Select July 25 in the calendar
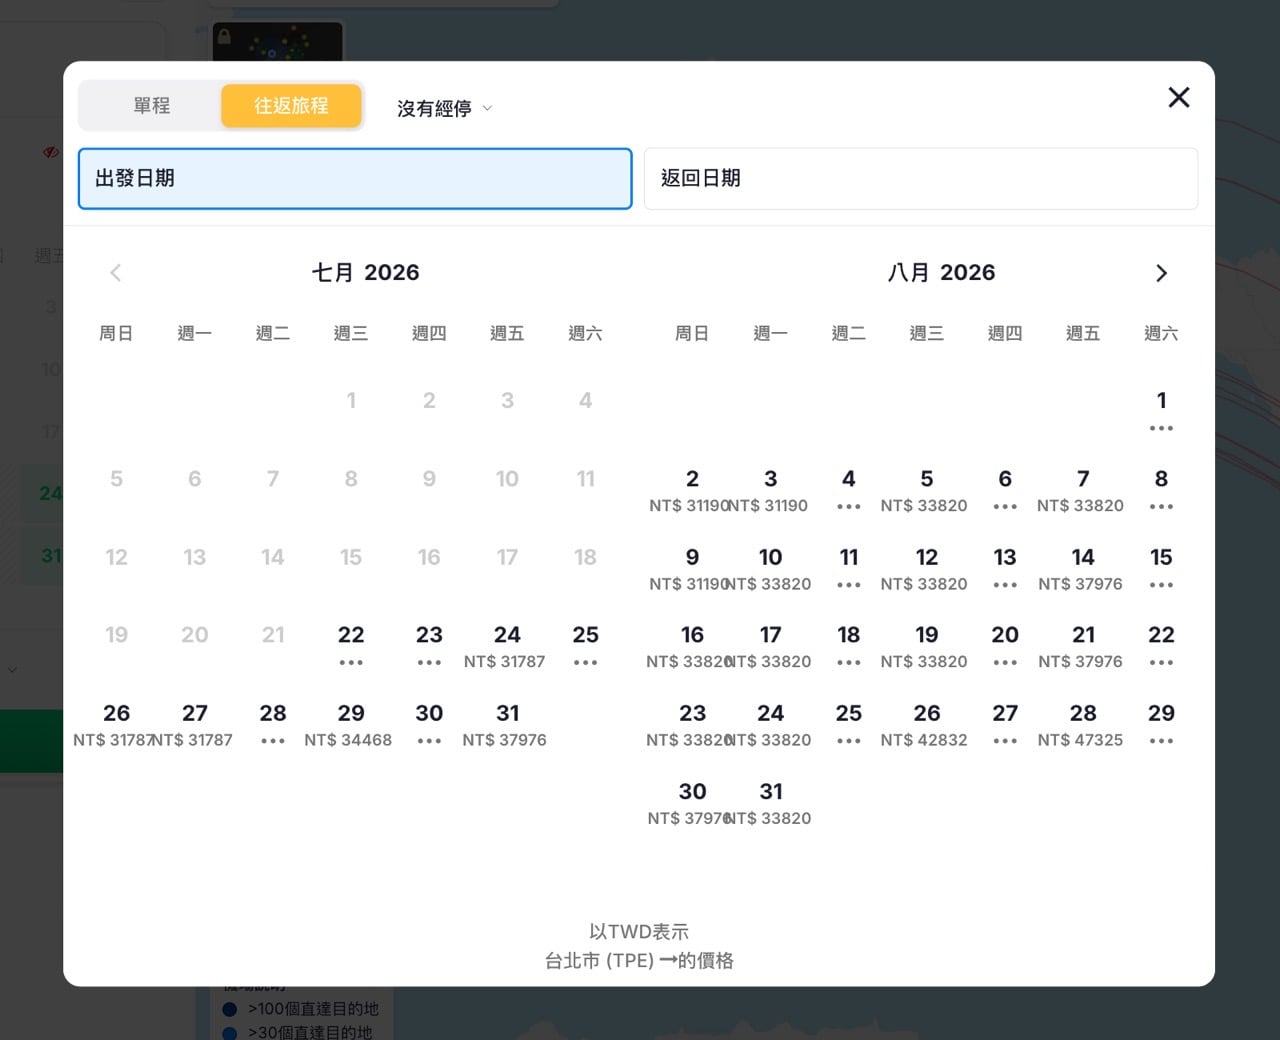This screenshot has height=1040, width=1280. point(585,646)
